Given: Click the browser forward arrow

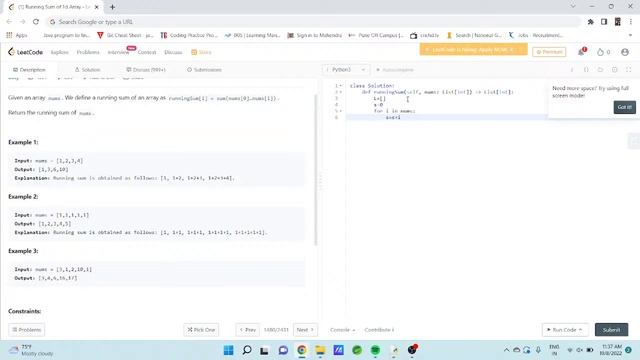Looking at the screenshot, I should coord(22,22).
